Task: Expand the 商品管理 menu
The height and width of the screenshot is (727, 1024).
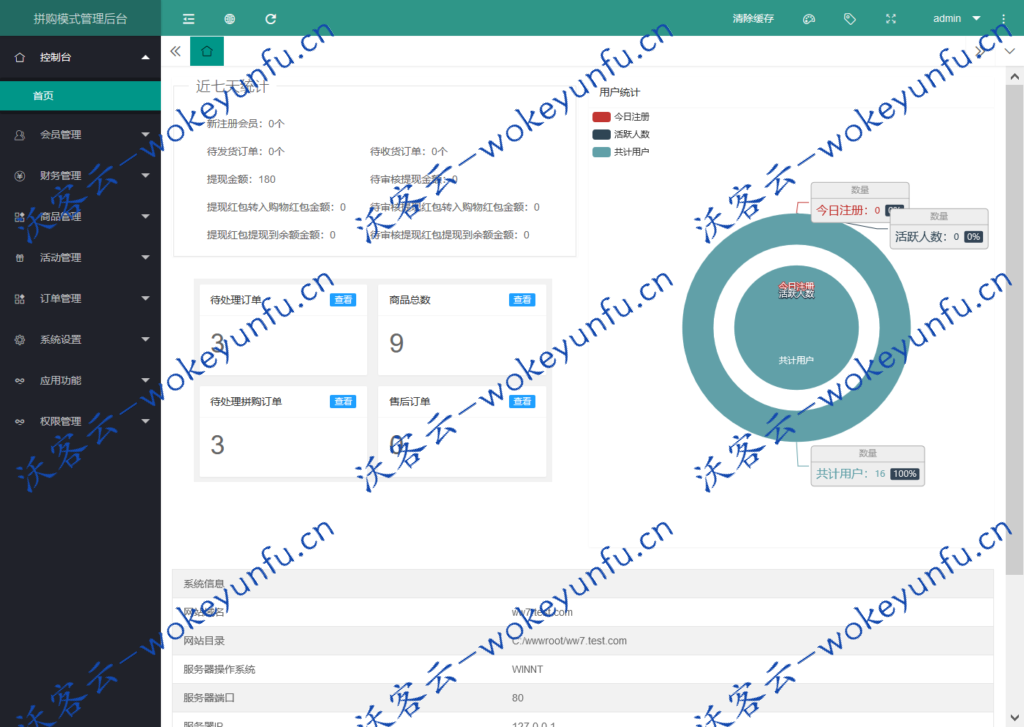Action: [x=80, y=217]
